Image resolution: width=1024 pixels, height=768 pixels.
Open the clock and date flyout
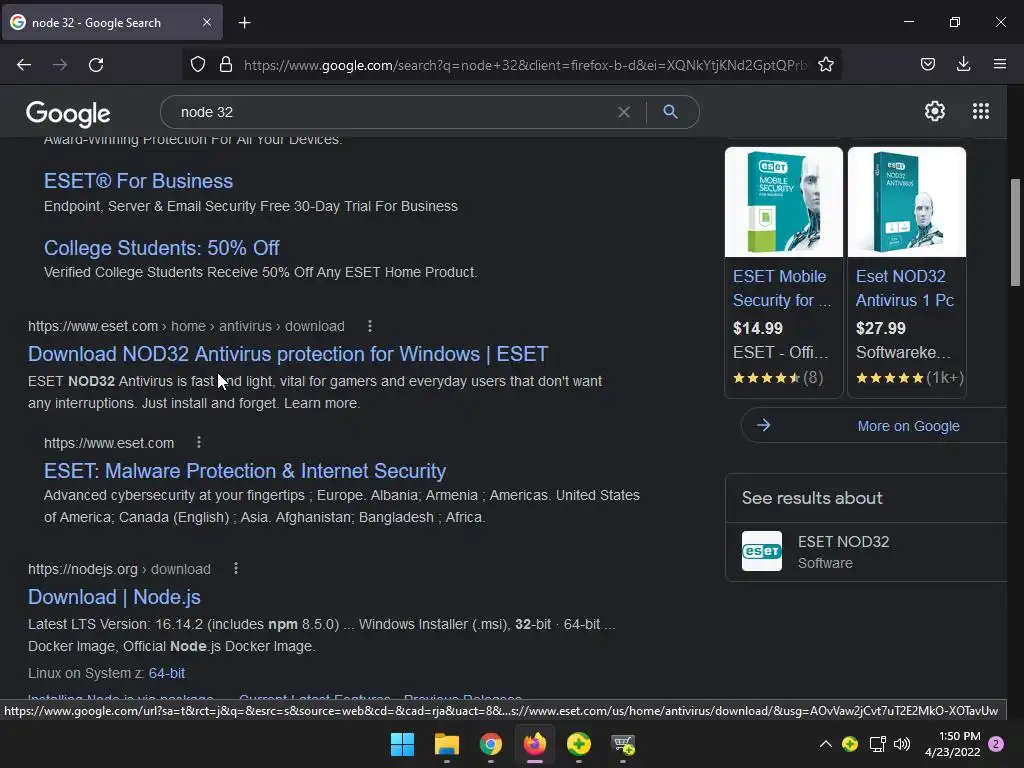pos(953,744)
